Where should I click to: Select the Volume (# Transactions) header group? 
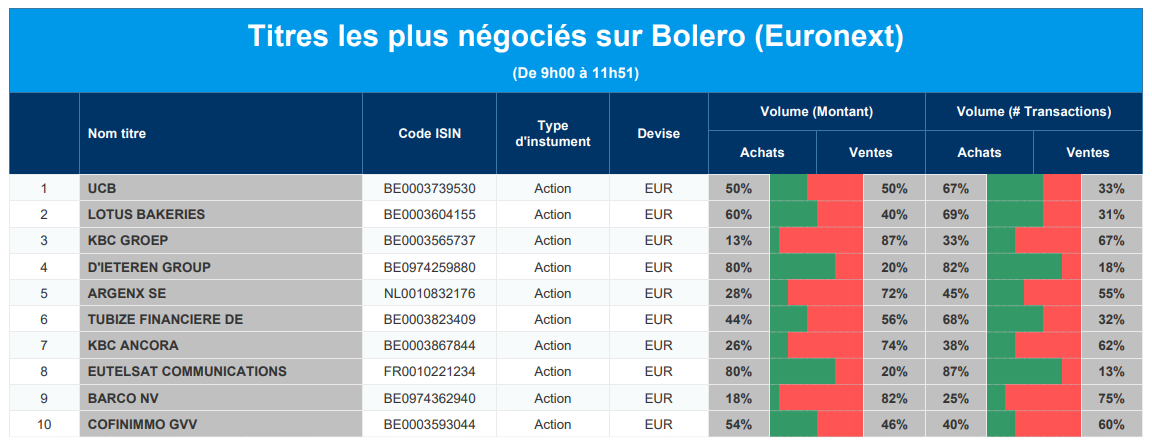(x=1033, y=111)
